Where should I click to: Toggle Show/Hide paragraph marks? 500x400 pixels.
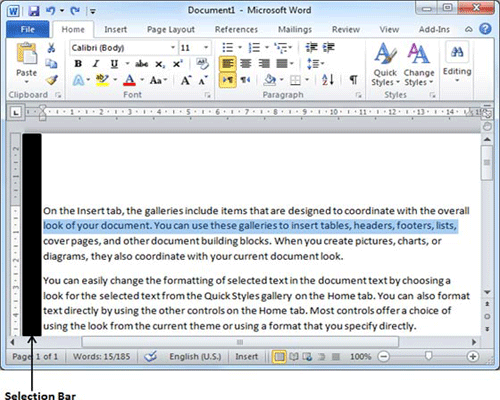coord(353,80)
